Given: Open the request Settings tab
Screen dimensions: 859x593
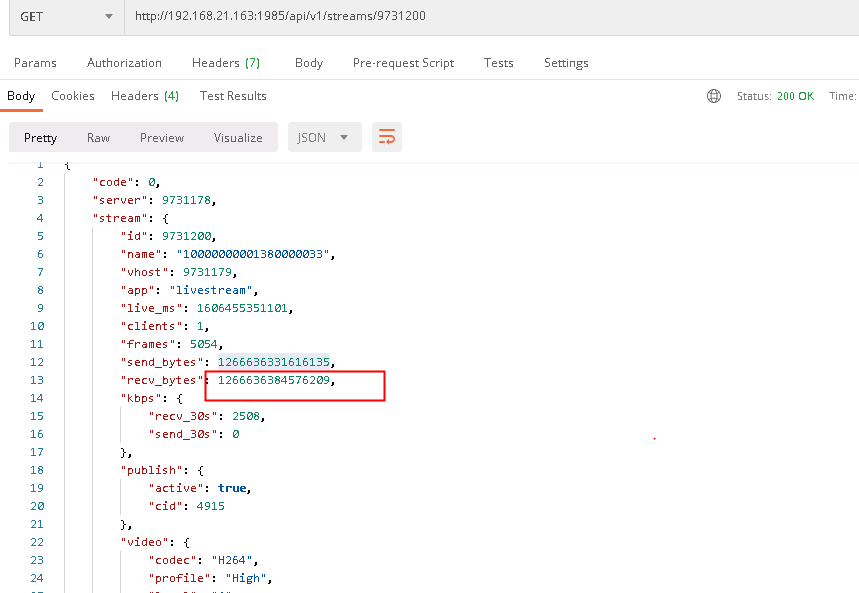Looking at the screenshot, I should (565, 62).
